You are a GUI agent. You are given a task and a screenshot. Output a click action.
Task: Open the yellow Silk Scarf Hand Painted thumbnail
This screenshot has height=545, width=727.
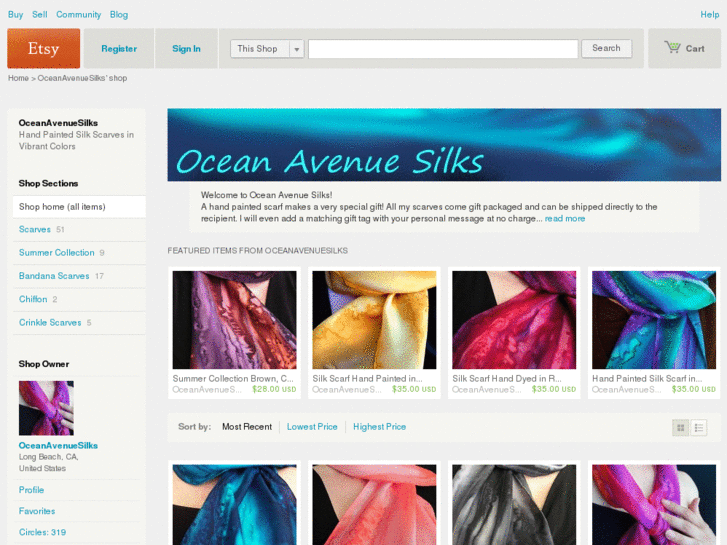374,320
